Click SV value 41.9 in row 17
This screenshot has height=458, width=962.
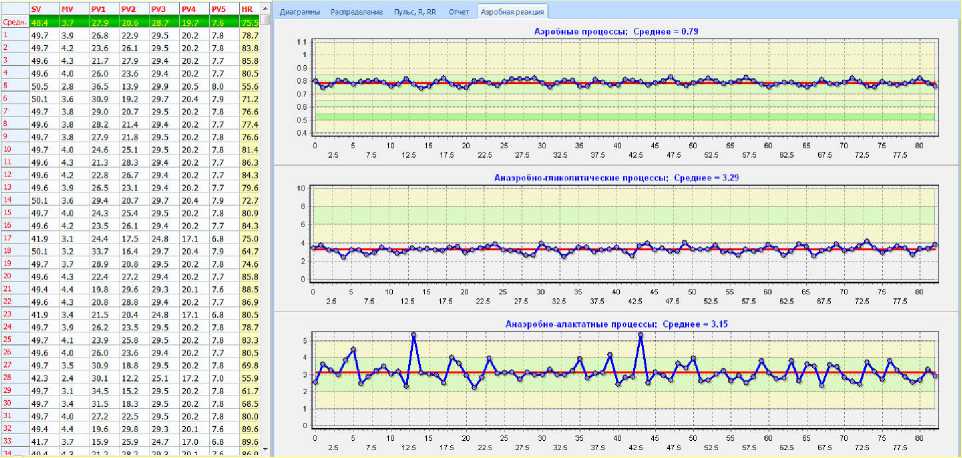tap(44, 238)
